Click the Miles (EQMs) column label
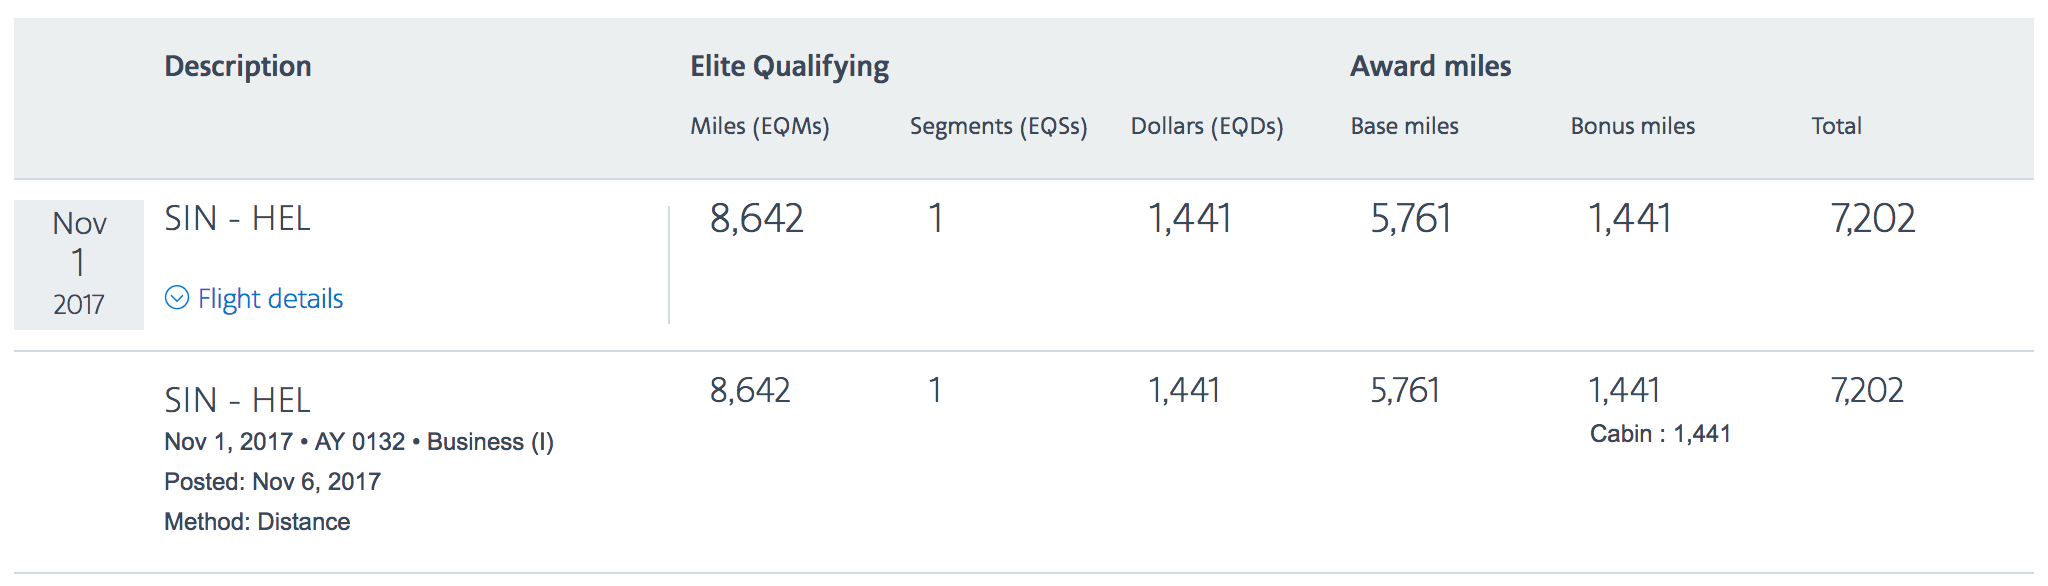 759,126
